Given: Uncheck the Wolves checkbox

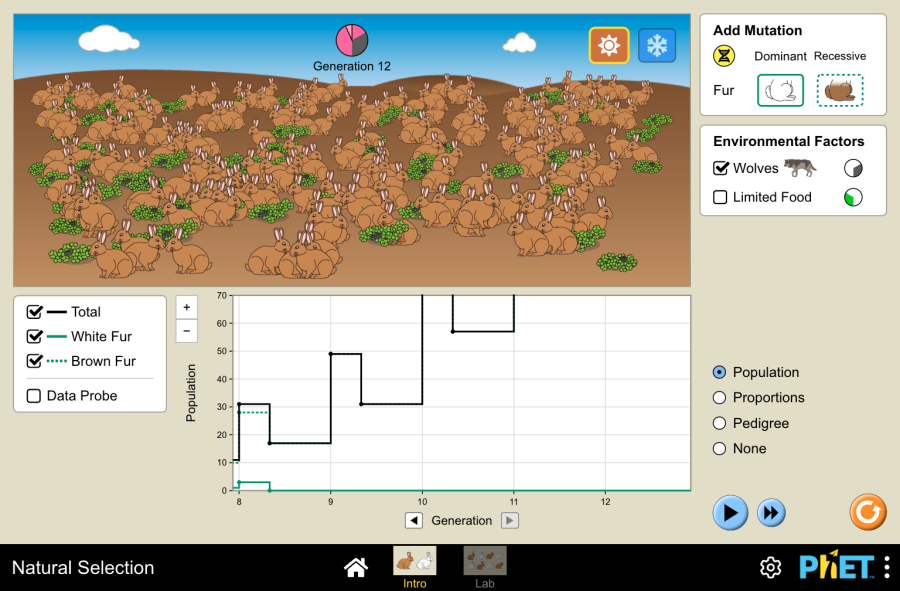Looking at the screenshot, I should pyautogui.click(x=720, y=168).
